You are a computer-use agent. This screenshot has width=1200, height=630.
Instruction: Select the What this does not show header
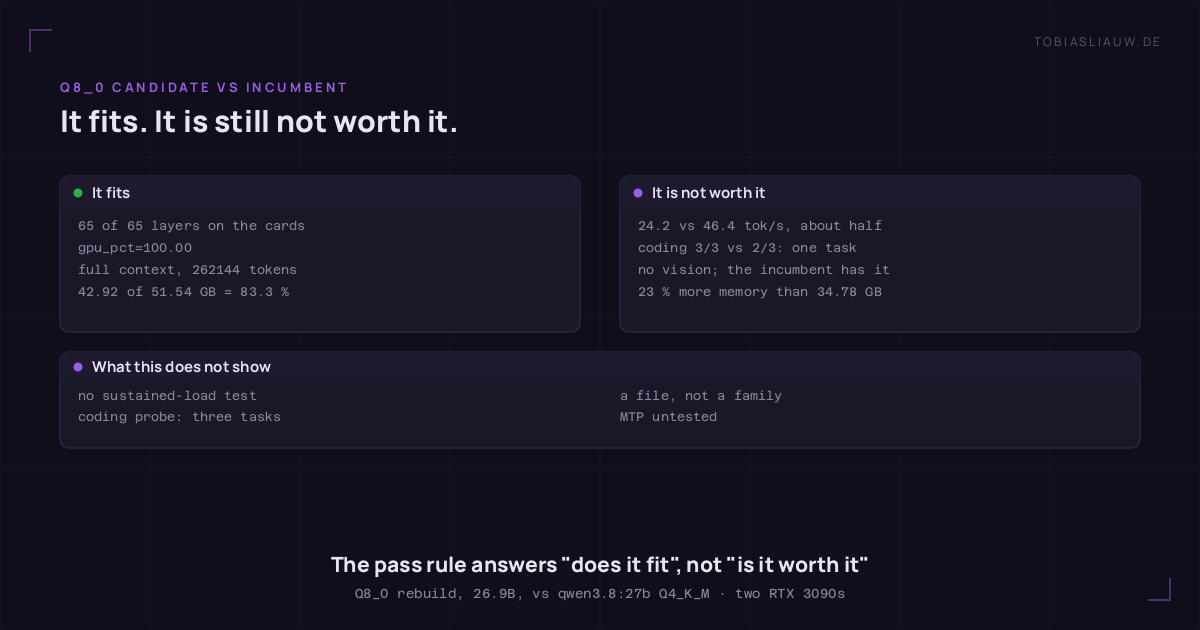pos(600,367)
